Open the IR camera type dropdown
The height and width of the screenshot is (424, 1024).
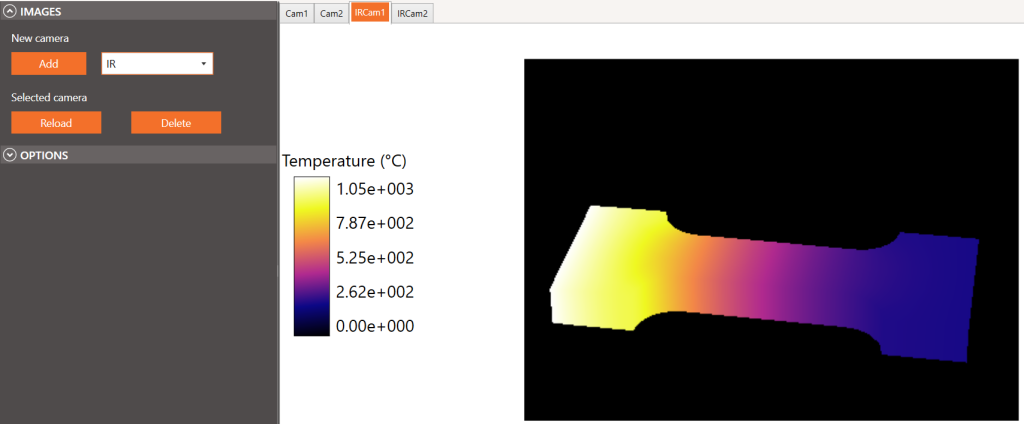157,63
